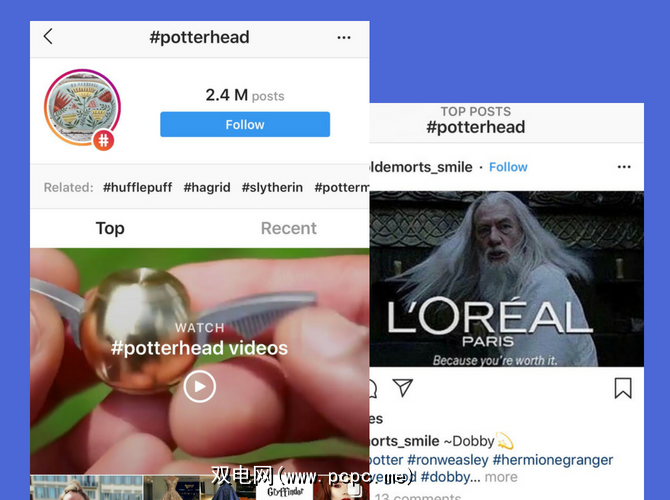The width and height of the screenshot is (670, 500).
Task: Tap the paper plane share icon
Action: tap(403, 388)
